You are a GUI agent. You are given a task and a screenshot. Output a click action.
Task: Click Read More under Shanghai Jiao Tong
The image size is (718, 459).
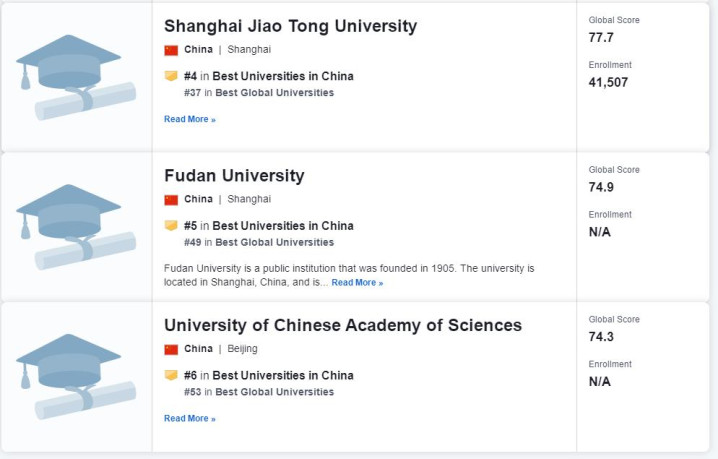[x=190, y=119]
